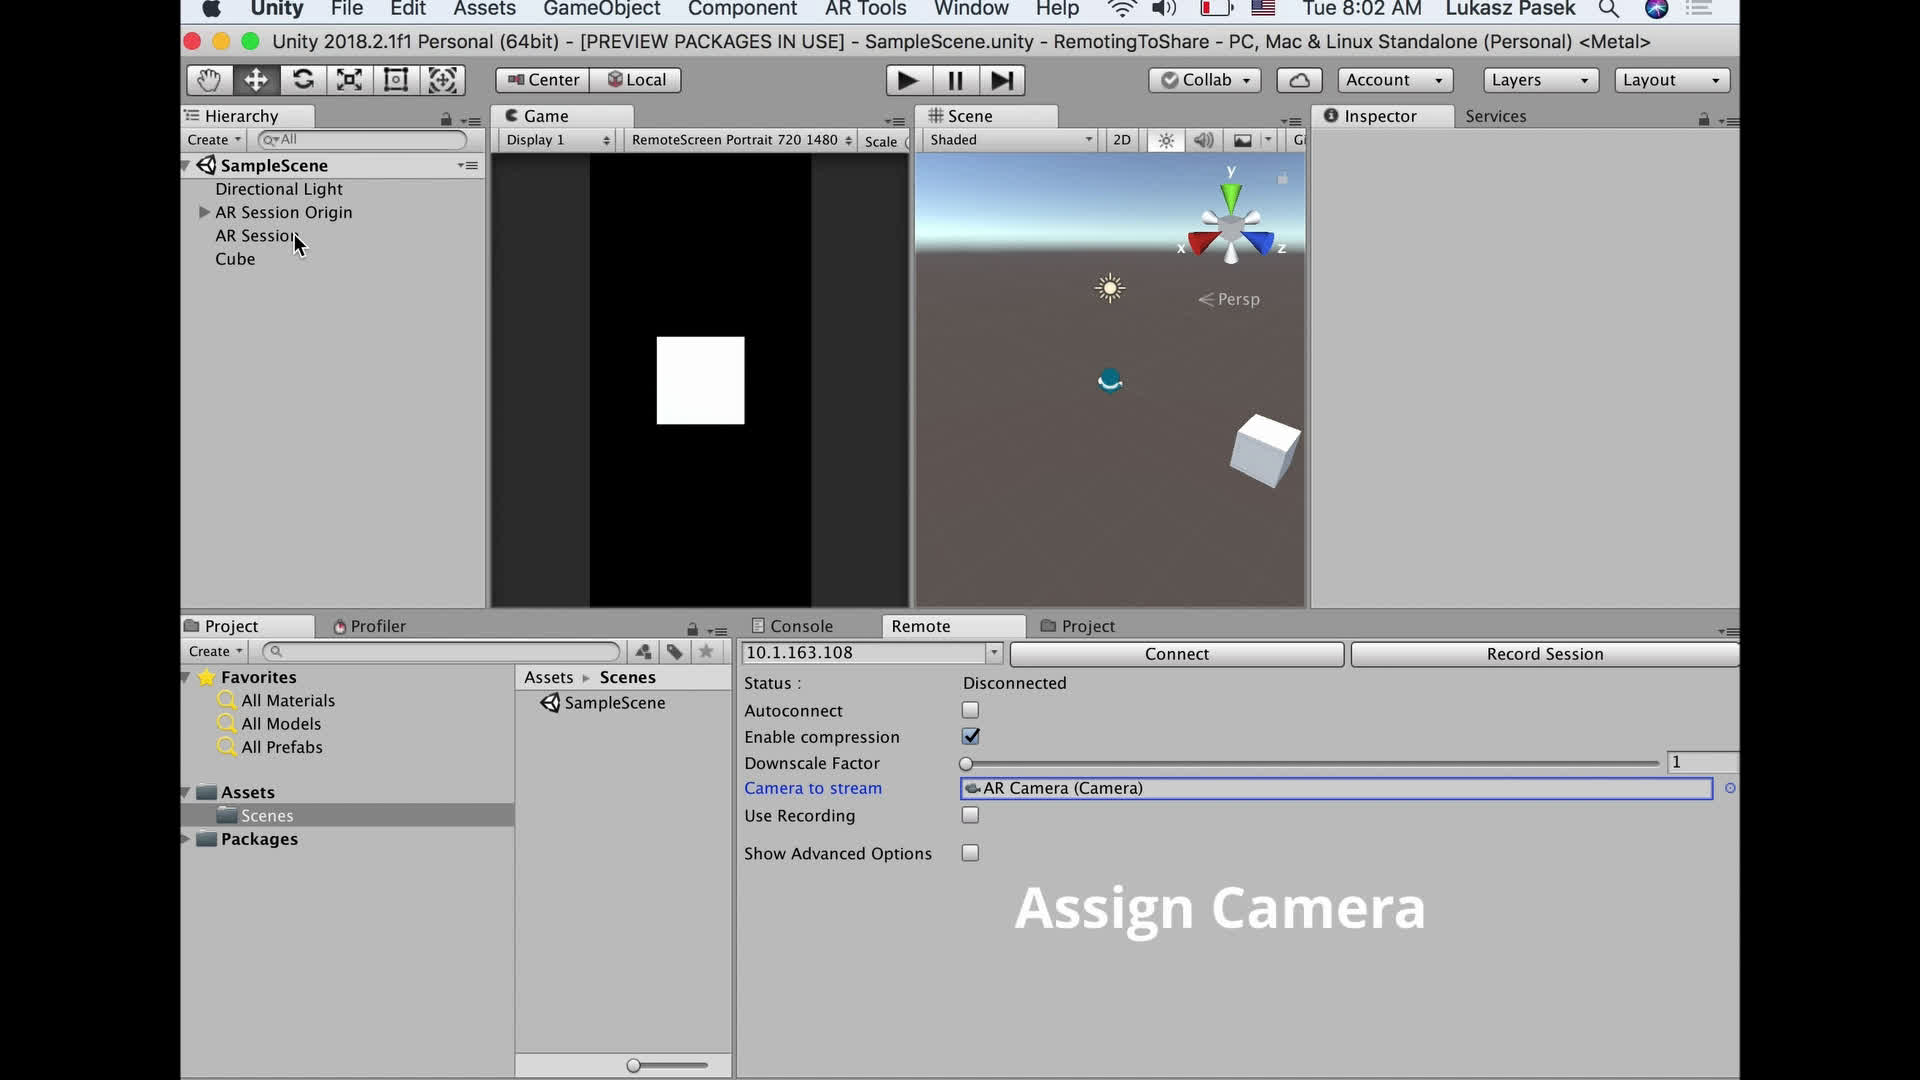
Task: Disable the Enable compression checkbox
Action: pos(970,736)
